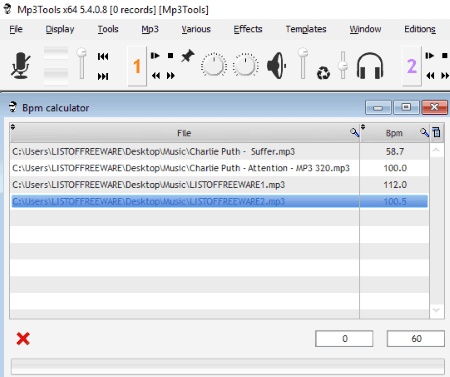Click the speaker volume icon
Image resolution: width=450 pixels, height=377 pixels.
pyautogui.click(x=277, y=66)
